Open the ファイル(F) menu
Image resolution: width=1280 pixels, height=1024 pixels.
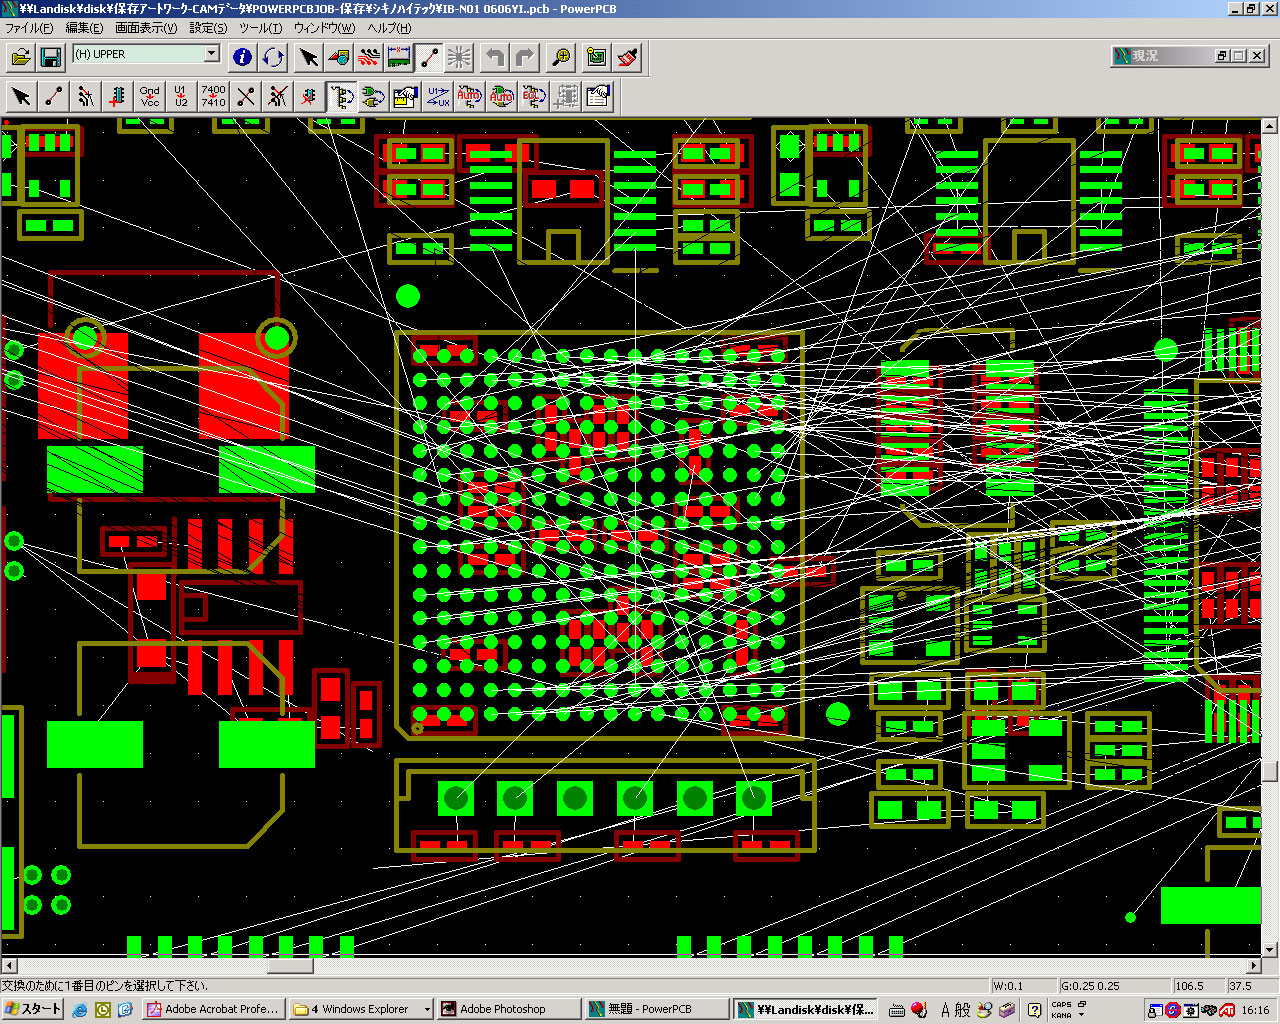(x=29, y=28)
